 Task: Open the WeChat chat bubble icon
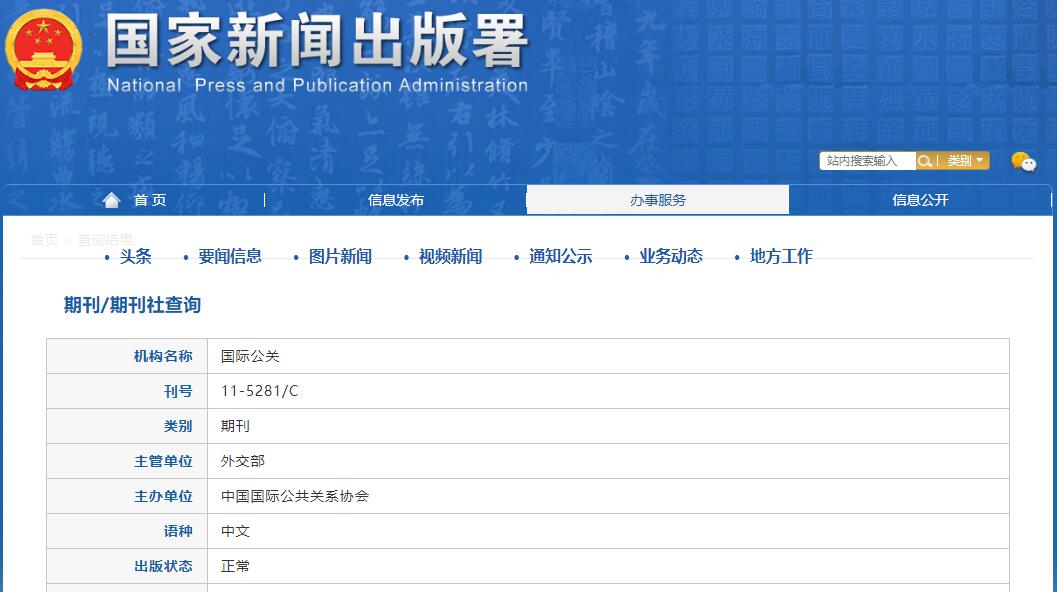[x=1023, y=162]
